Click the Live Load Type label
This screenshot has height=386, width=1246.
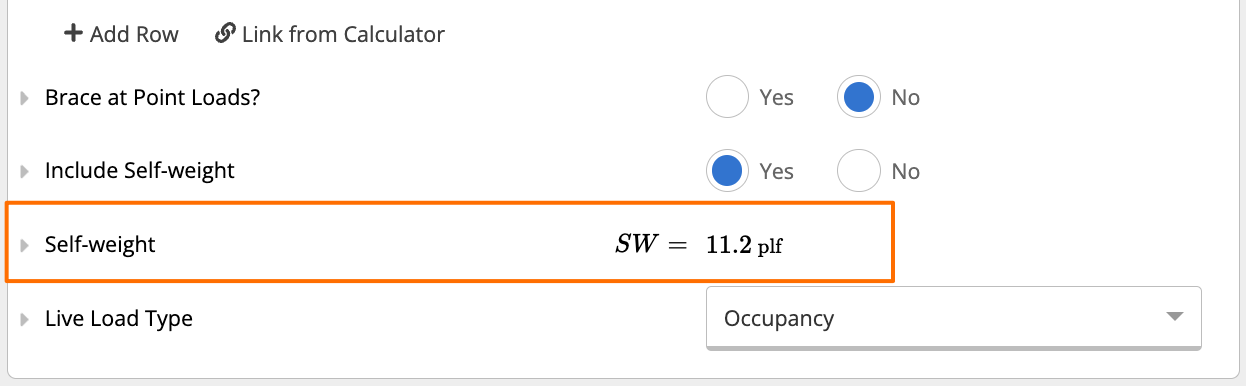click(119, 320)
